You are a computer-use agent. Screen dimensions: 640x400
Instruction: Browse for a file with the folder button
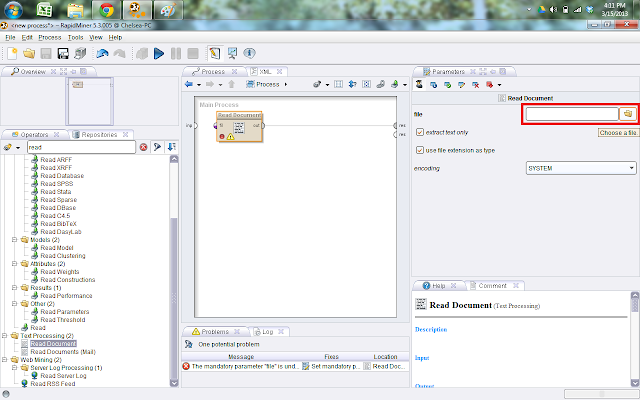coord(628,114)
